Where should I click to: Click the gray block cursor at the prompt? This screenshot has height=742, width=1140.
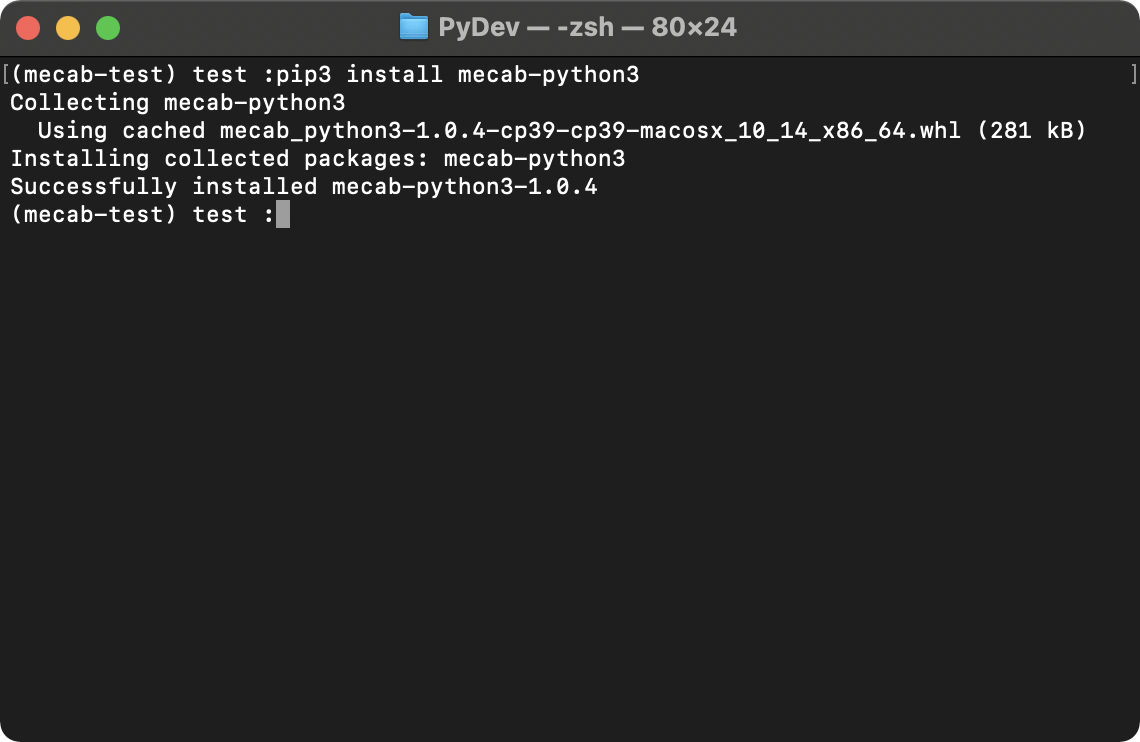(x=283, y=214)
